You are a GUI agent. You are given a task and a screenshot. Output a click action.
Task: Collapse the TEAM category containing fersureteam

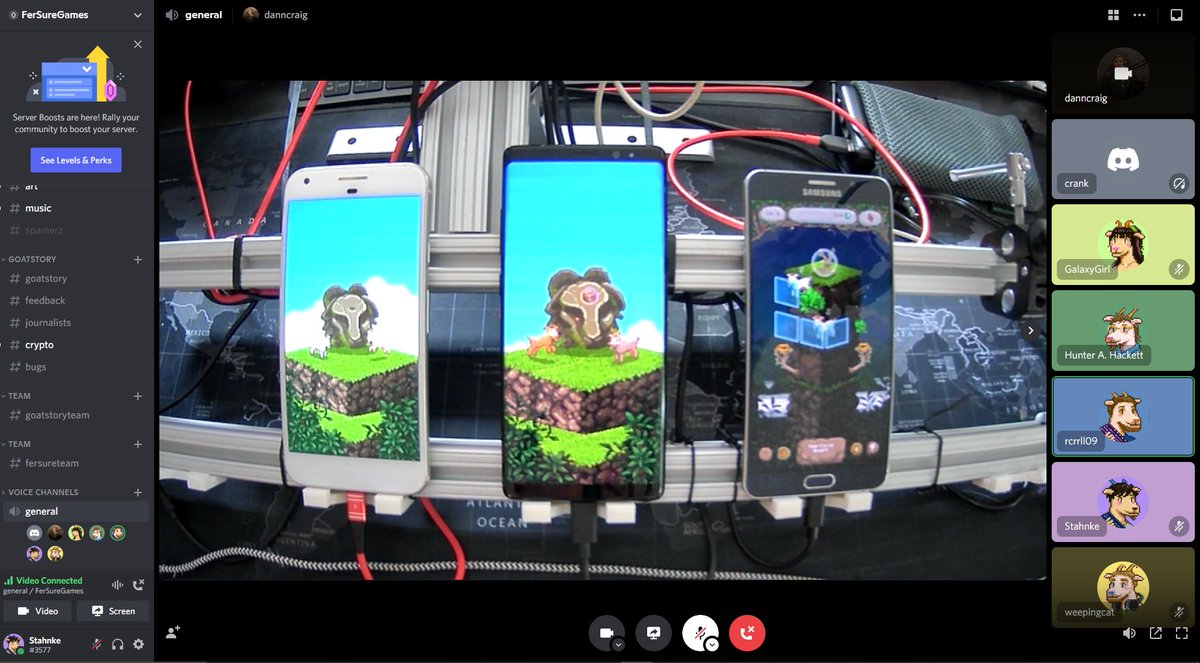tap(19, 444)
